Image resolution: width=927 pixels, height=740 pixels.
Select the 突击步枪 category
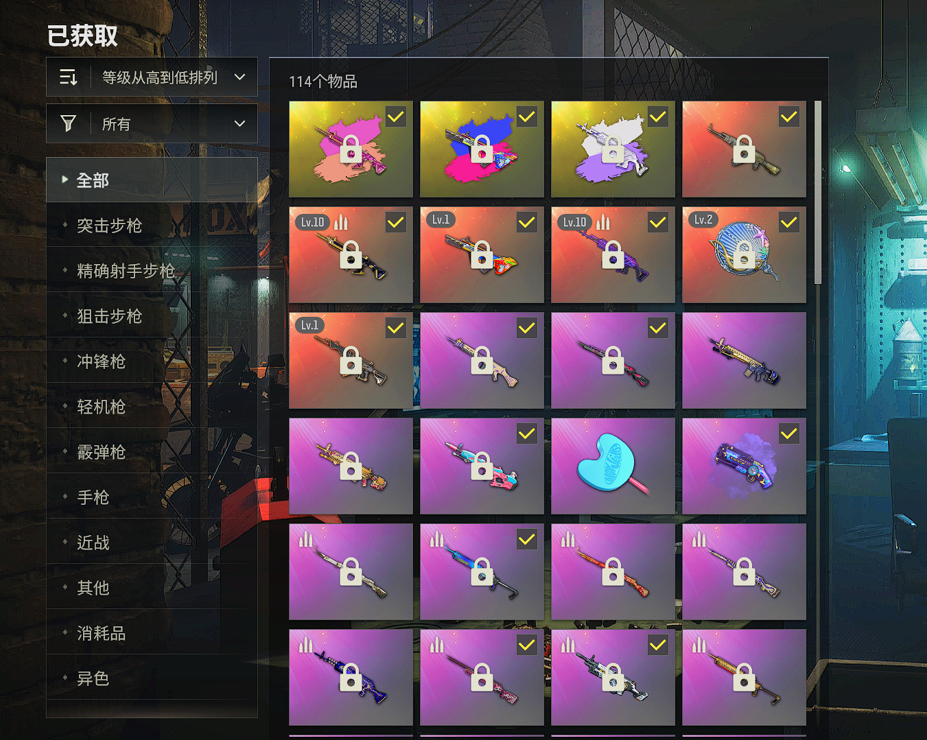[152, 225]
